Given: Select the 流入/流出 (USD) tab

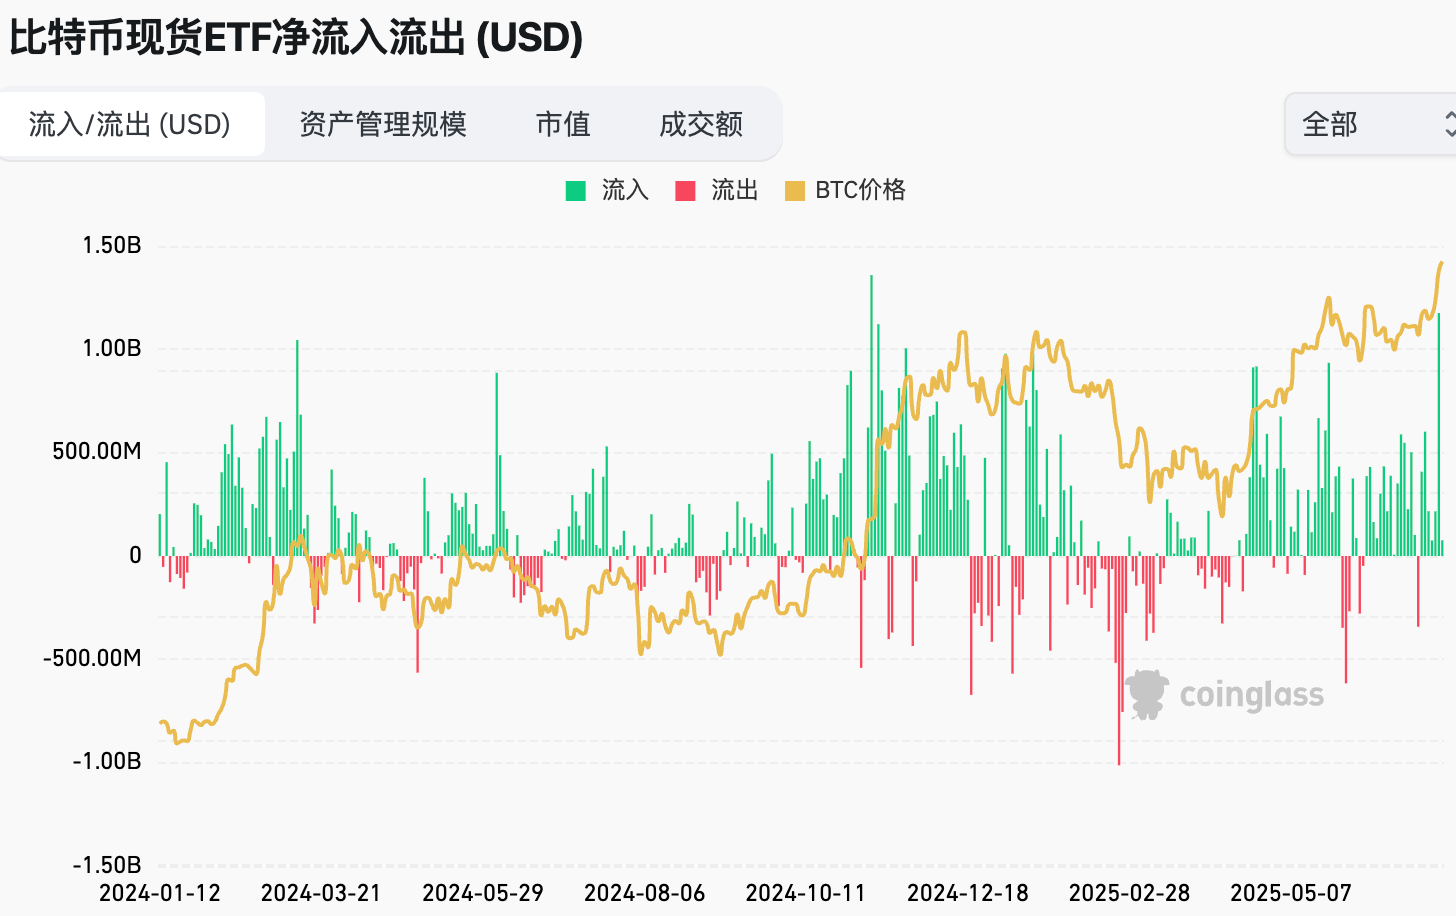Looking at the screenshot, I should pyautogui.click(x=130, y=124).
